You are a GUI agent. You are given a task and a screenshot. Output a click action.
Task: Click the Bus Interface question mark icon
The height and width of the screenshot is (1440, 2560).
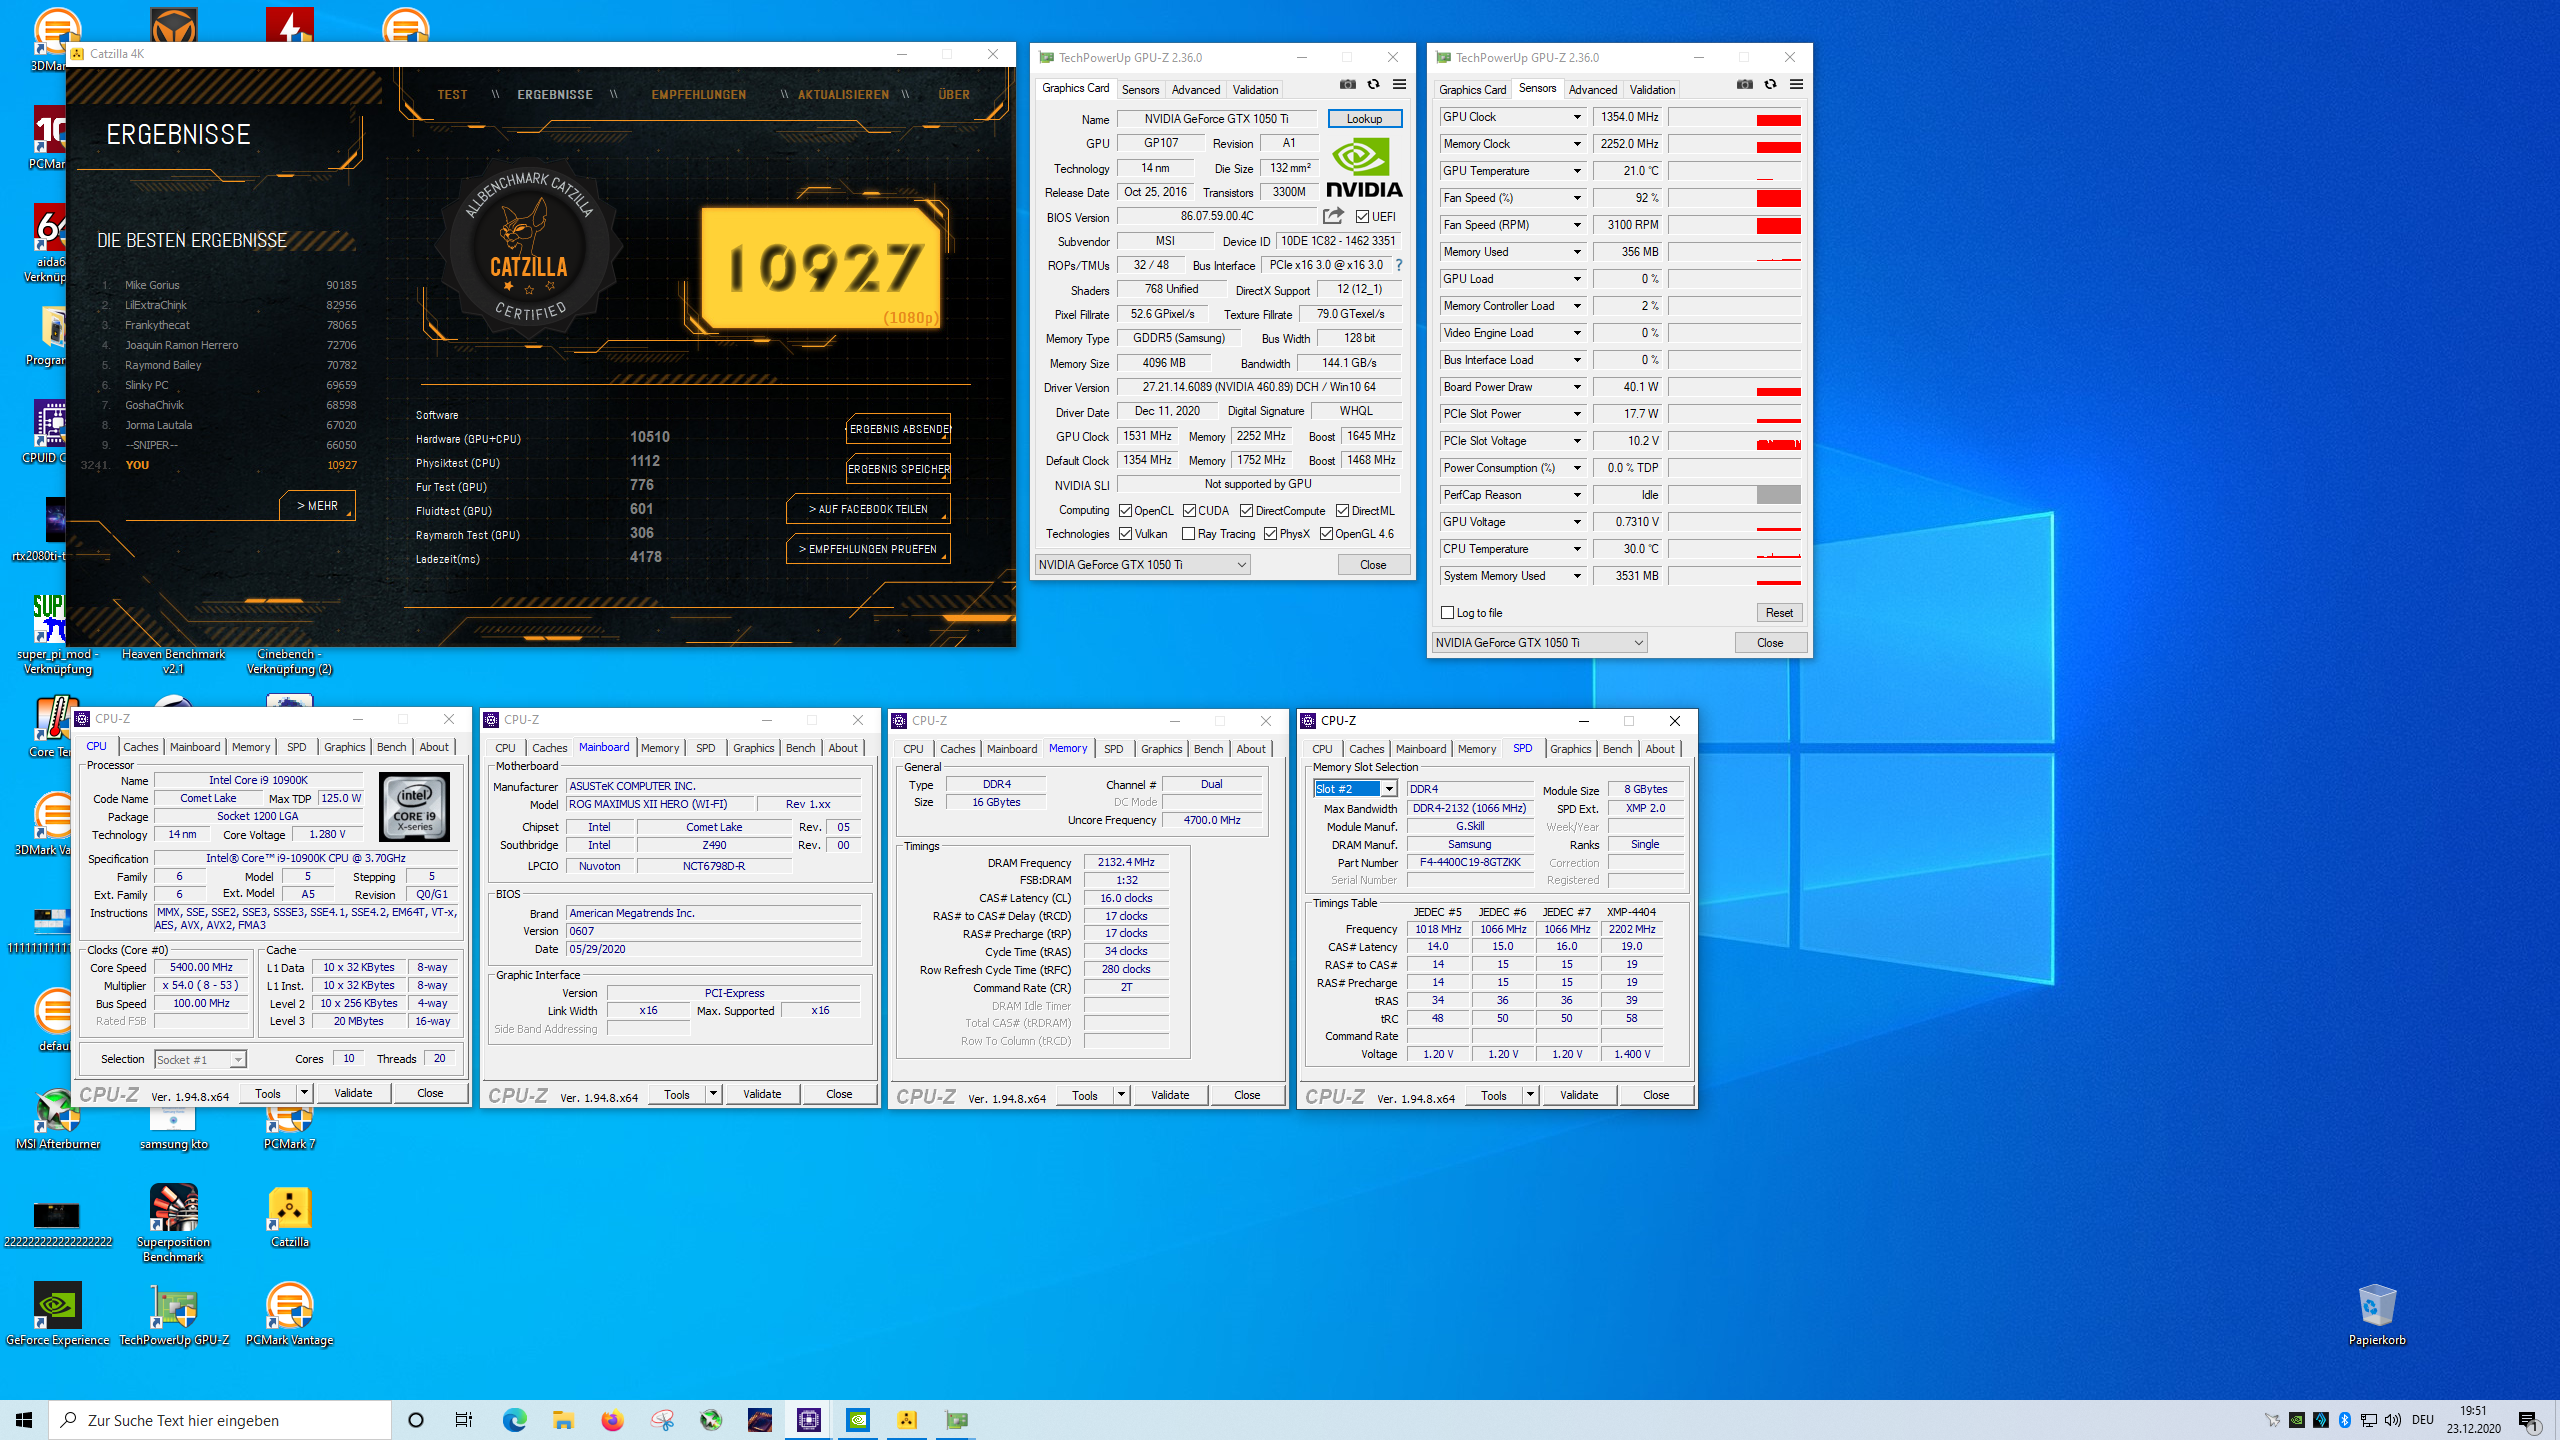1399,265
